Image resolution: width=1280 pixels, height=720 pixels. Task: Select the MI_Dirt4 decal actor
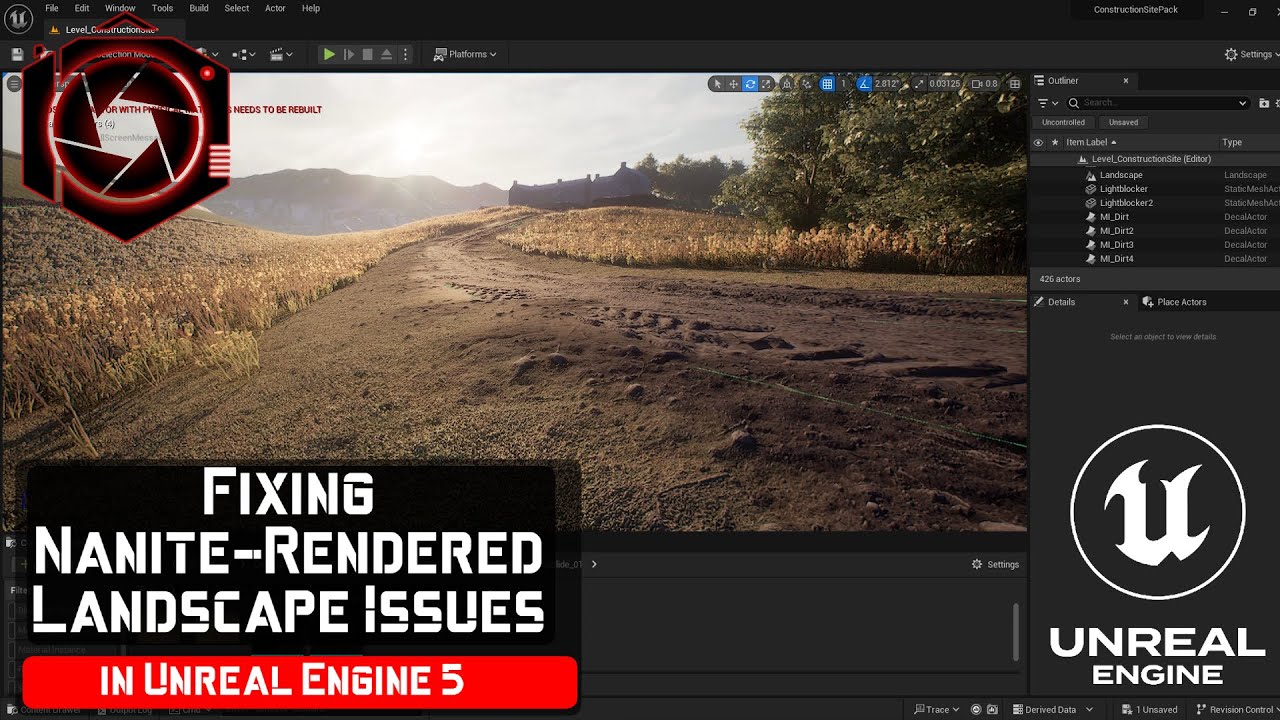coord(1117,259)
